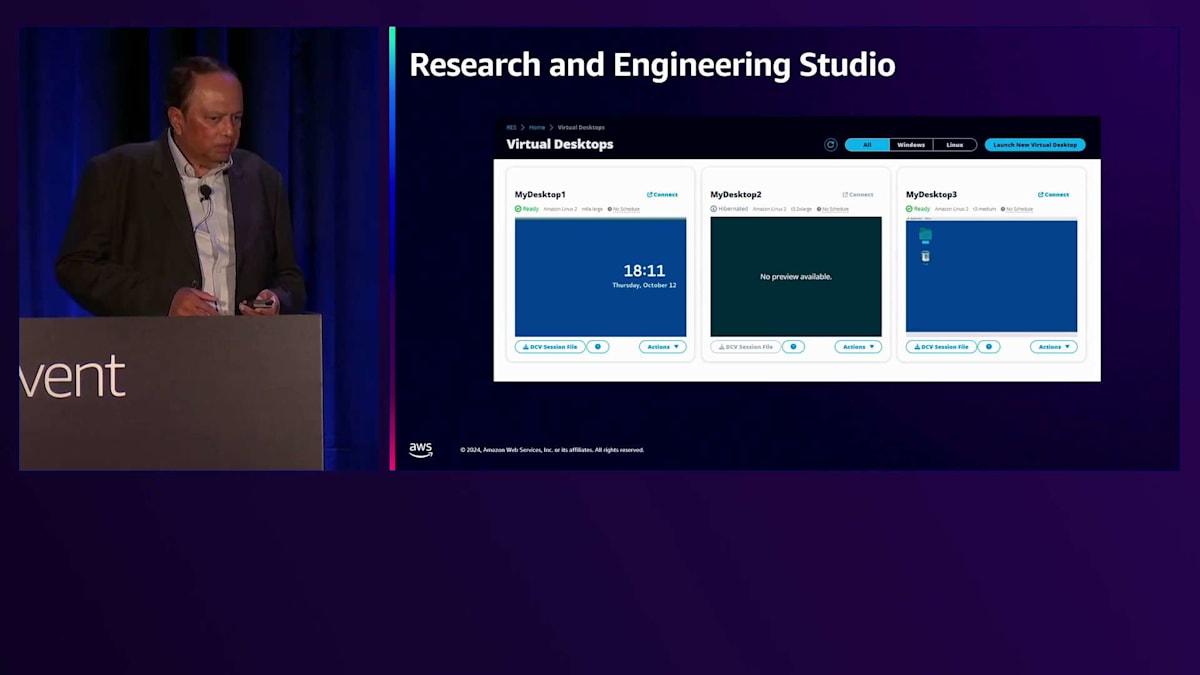Viewport: 1200px width, 675px height.
Task: Download DCV Session File for MyDesktop3
Action: point(941,347)
